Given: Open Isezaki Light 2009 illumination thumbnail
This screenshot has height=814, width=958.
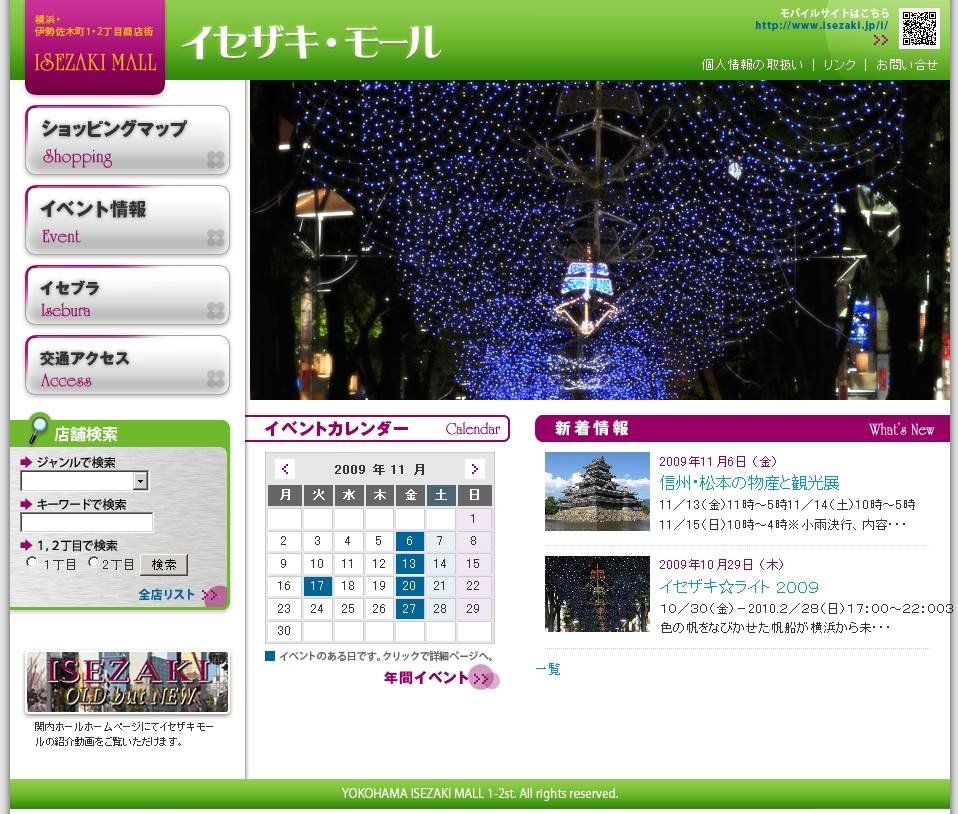Looking at the screenshot, I should [x=597, y=594].
